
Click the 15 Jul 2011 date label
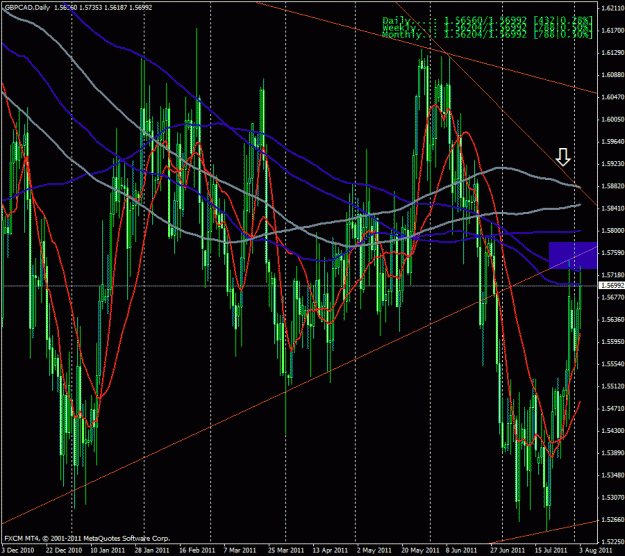click(x=551, y=550)
